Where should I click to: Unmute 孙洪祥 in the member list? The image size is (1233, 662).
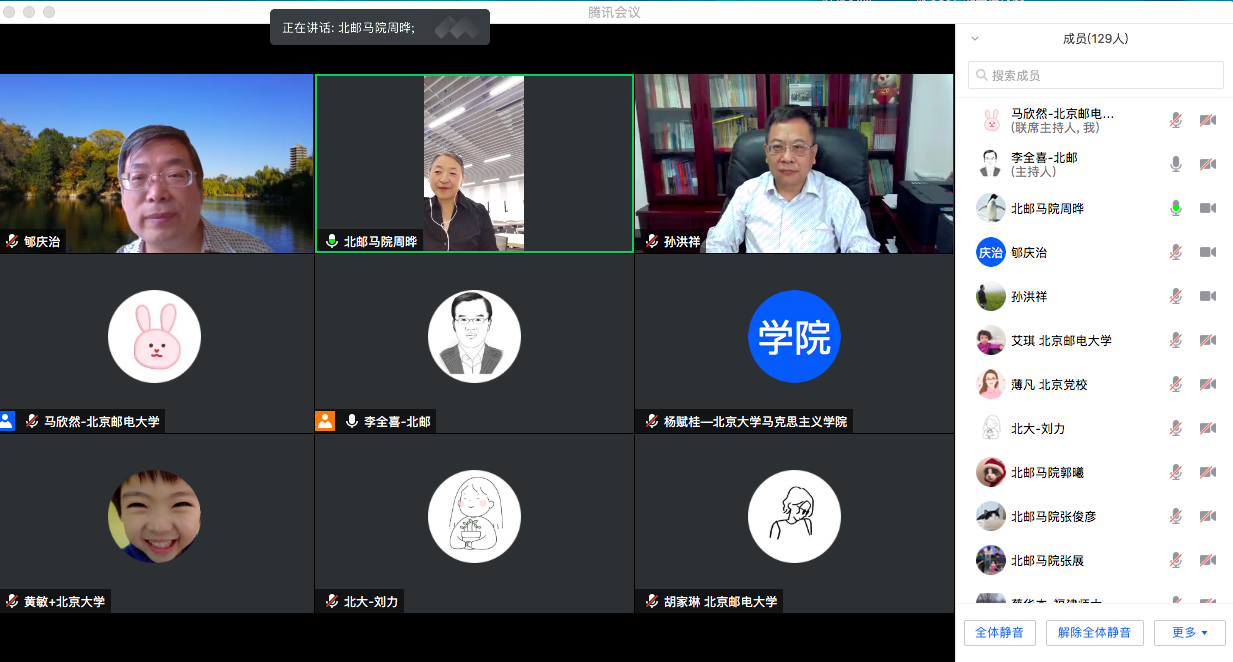tap(1176, 296)
